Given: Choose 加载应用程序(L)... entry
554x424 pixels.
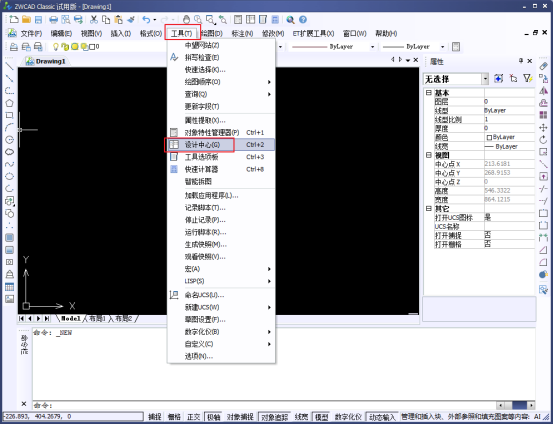Looking at the screenshot, I should coord(222,195).
